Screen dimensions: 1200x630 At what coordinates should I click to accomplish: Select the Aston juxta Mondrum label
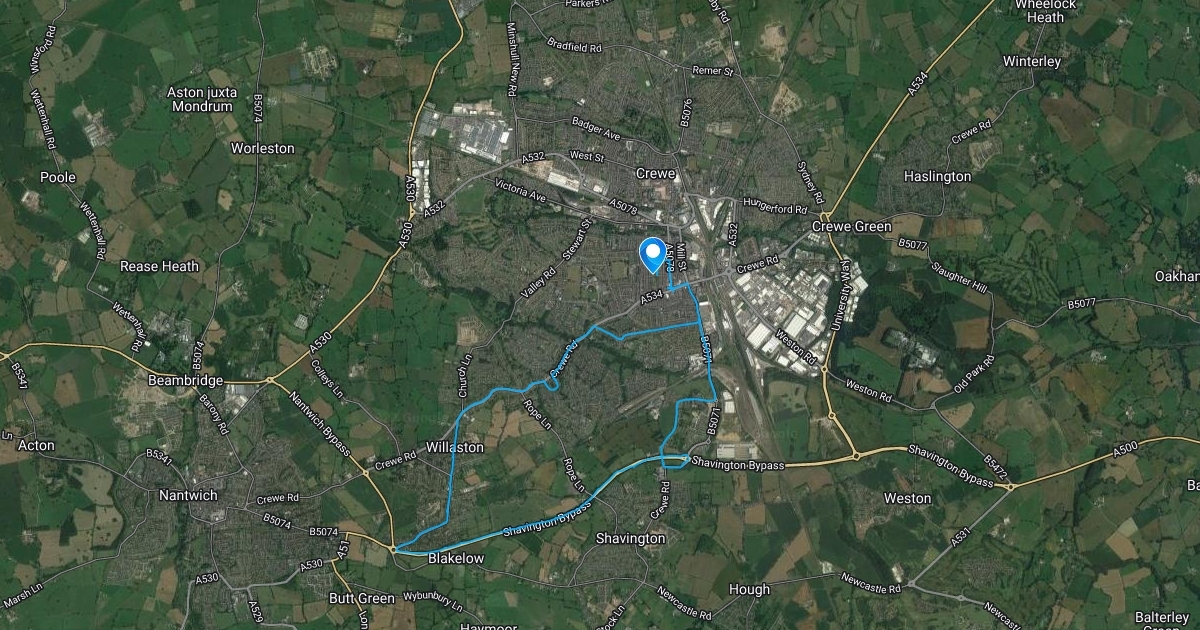pos(202,98)
